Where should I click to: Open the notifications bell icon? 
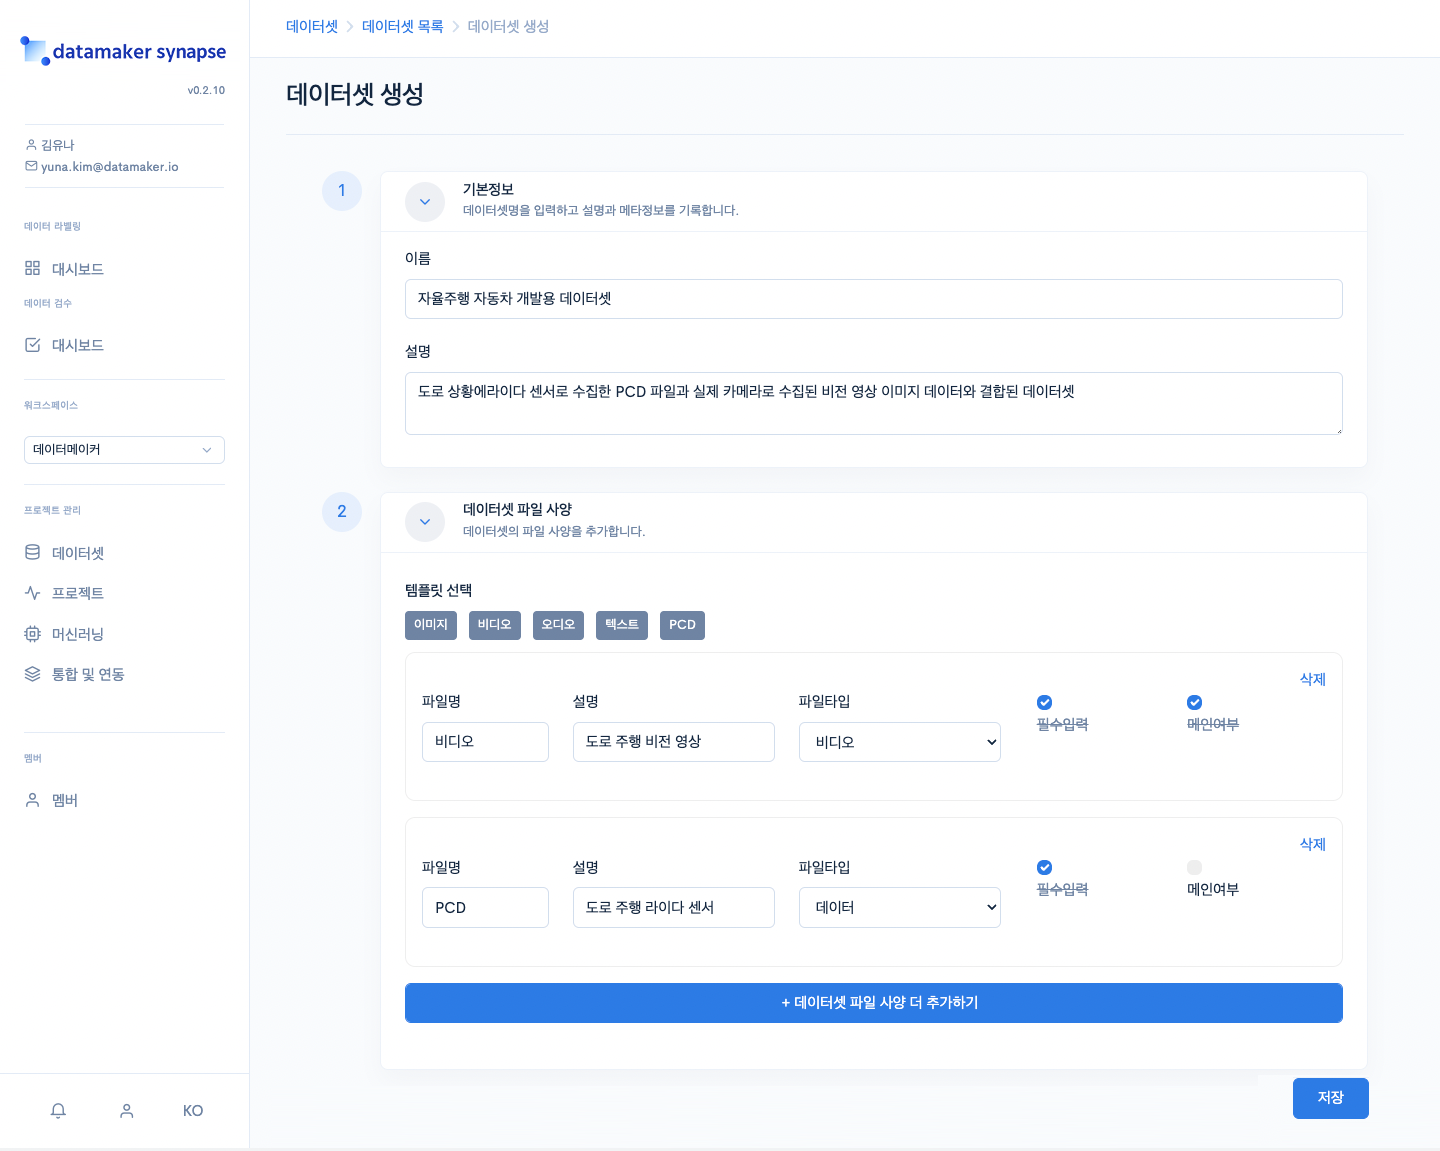(58, 1110)
